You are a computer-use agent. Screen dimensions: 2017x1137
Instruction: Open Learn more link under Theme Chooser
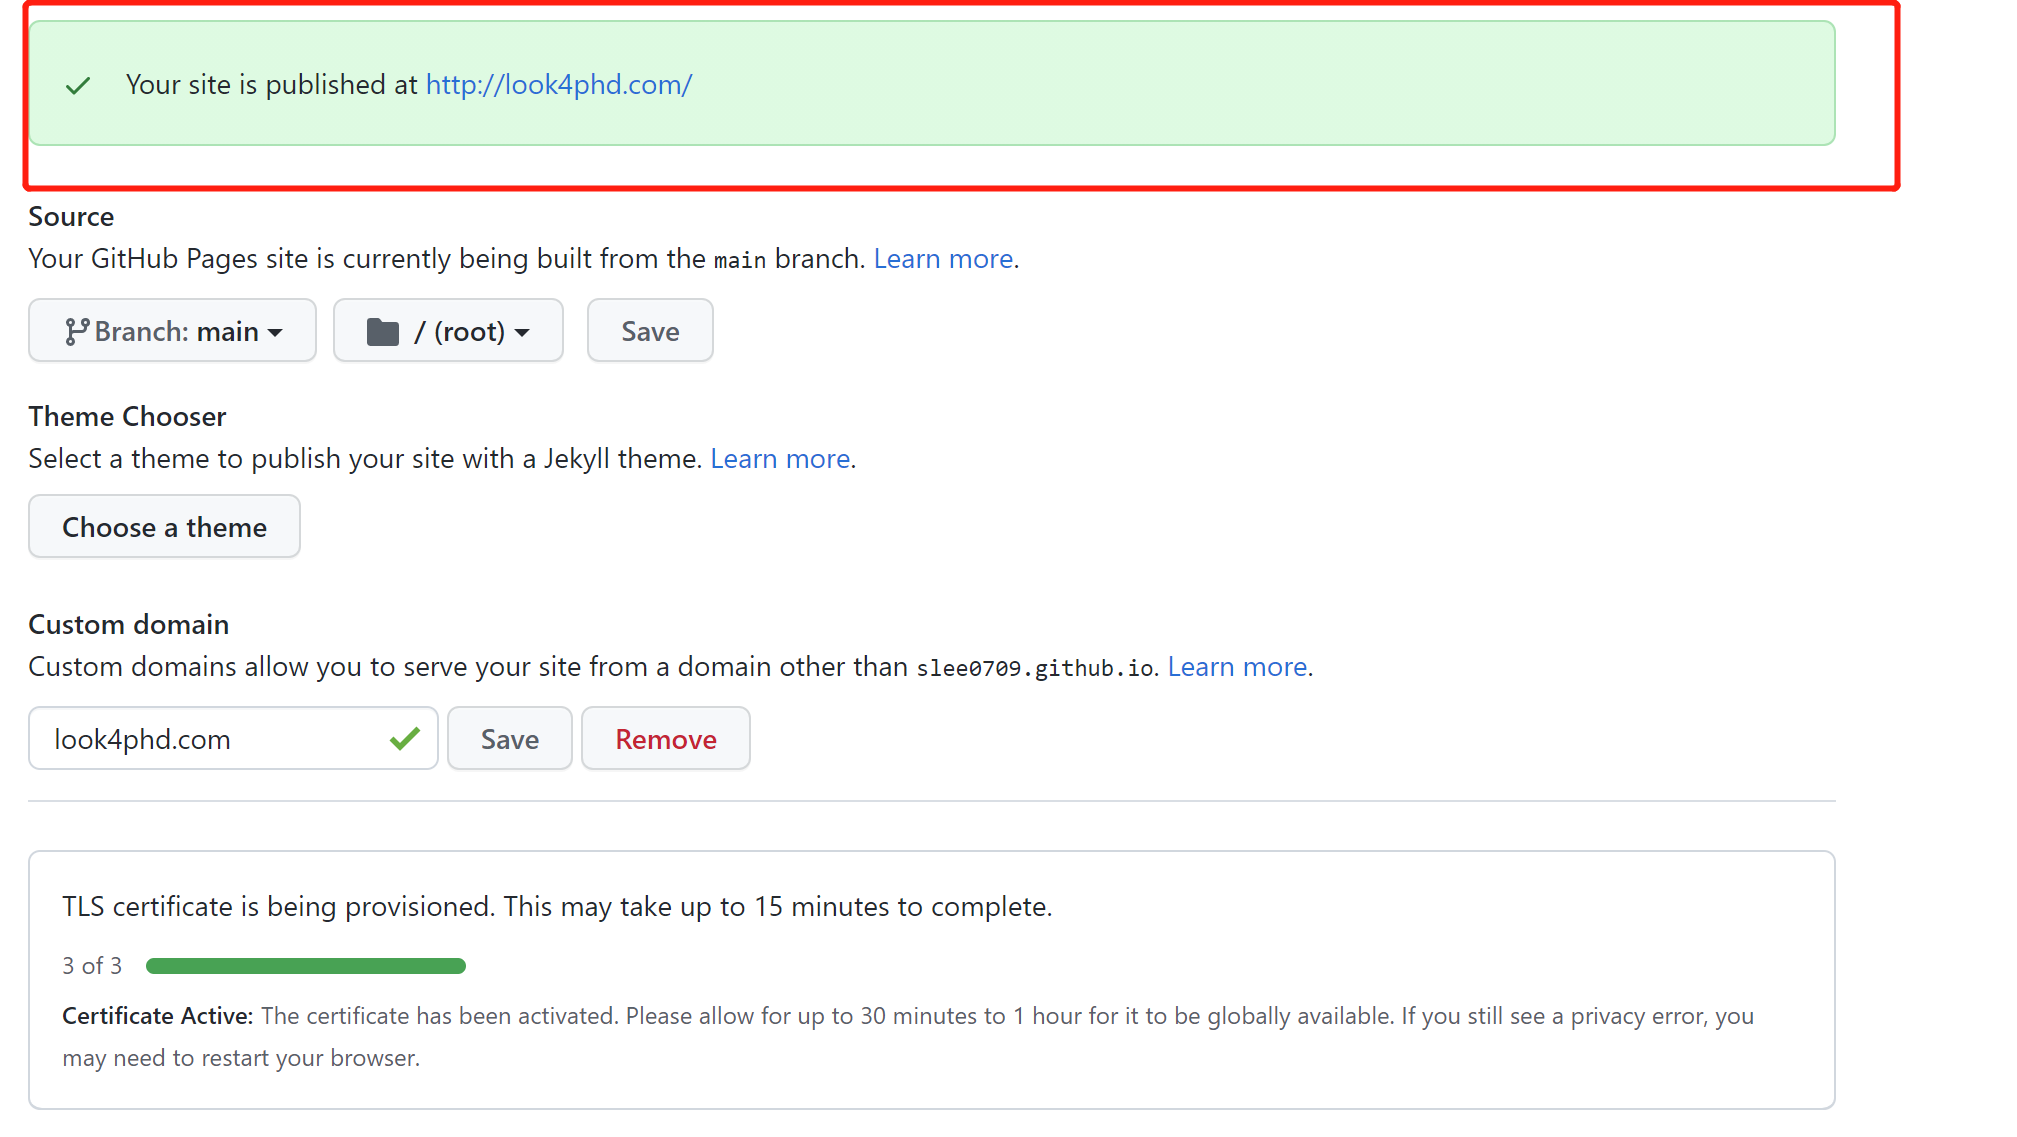pos(780,459)
